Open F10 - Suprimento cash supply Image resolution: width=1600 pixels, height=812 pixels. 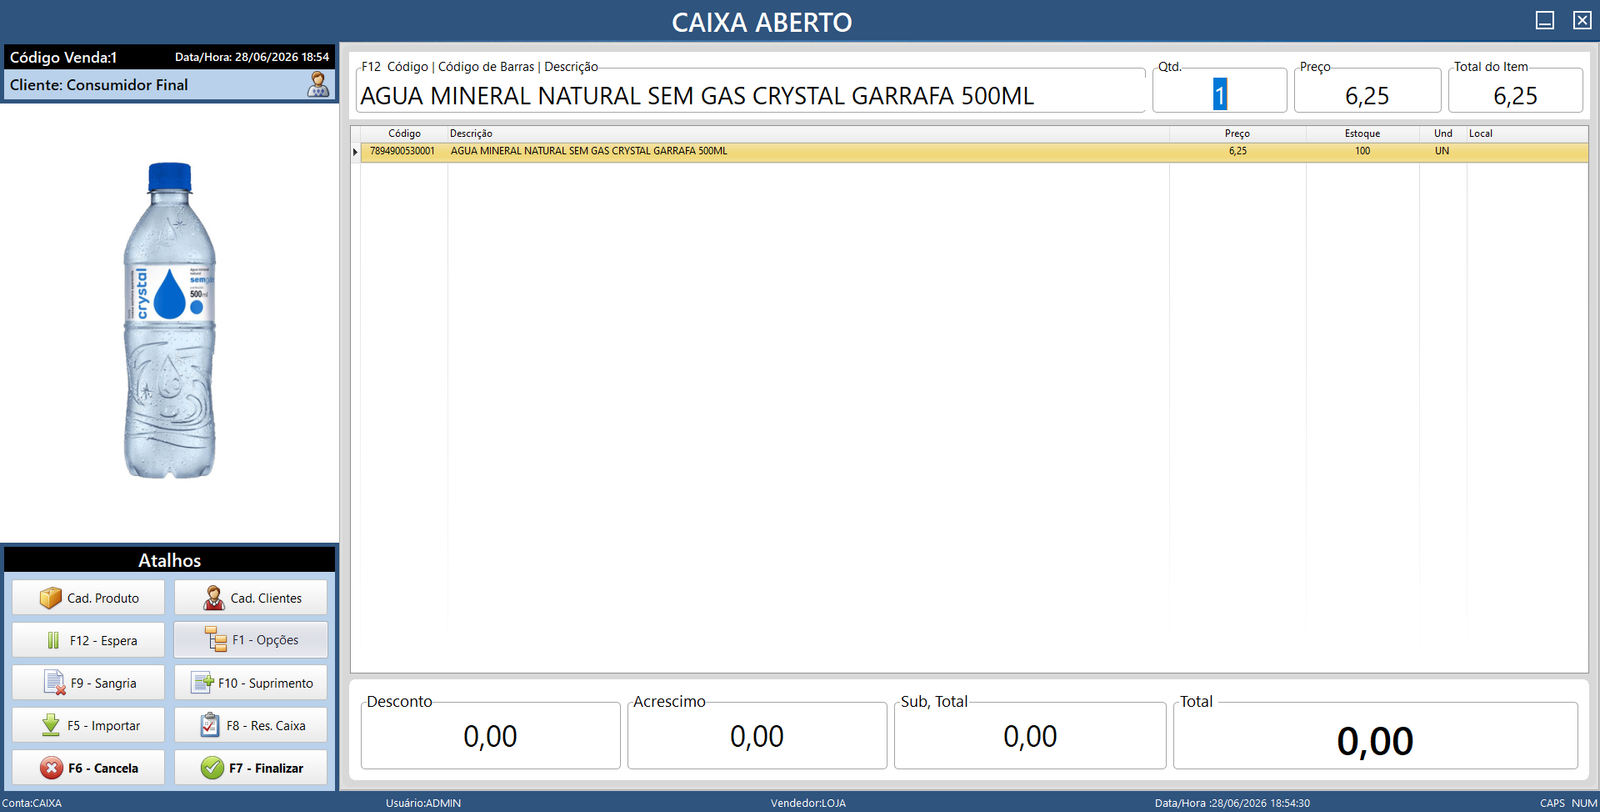pos(251,683)
